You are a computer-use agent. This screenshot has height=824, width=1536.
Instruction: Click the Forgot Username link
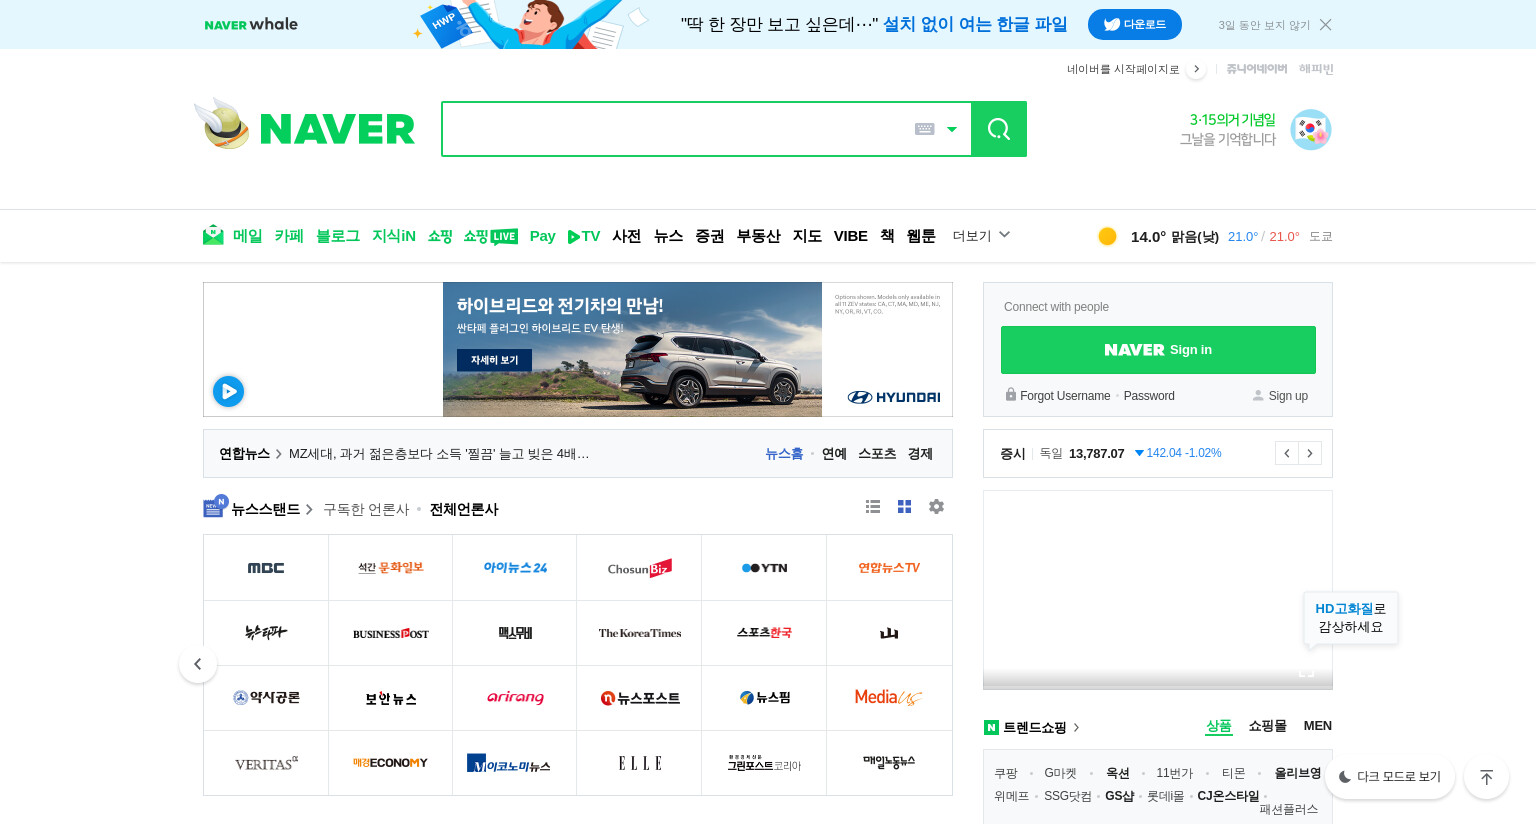point(1065,396)
